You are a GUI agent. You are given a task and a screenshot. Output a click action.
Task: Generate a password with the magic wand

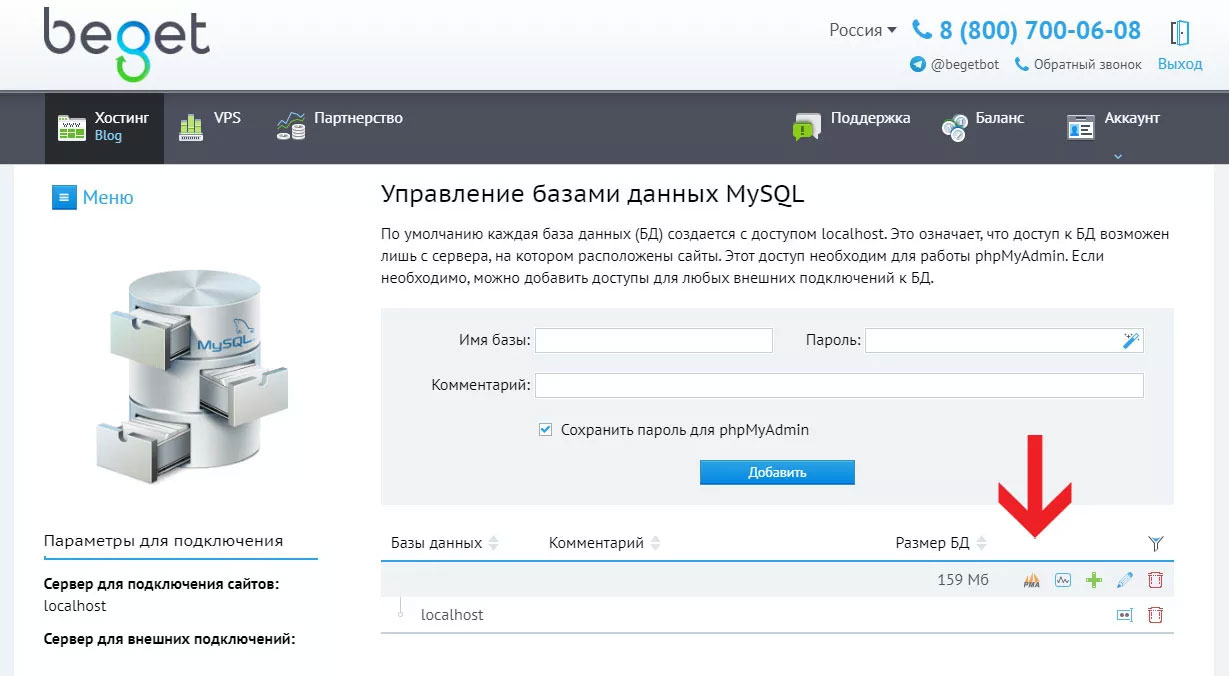tap(1131, 341)
